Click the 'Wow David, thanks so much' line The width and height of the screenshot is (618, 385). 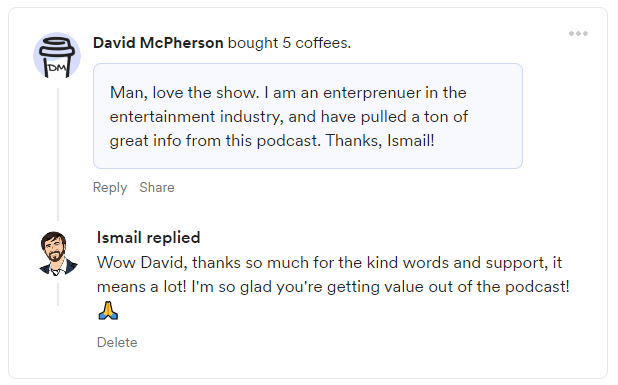tap(329, 263)
